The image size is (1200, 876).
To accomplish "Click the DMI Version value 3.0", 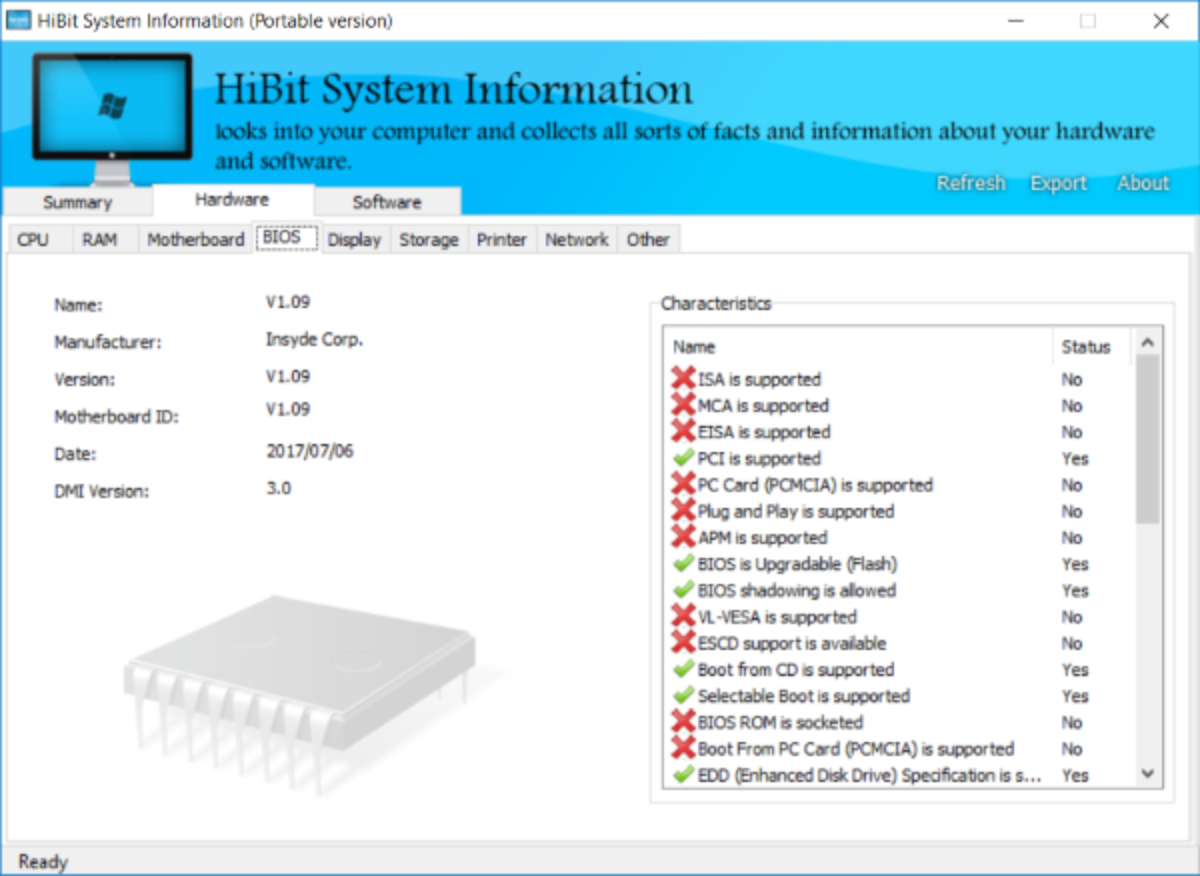I will point(279,489).
